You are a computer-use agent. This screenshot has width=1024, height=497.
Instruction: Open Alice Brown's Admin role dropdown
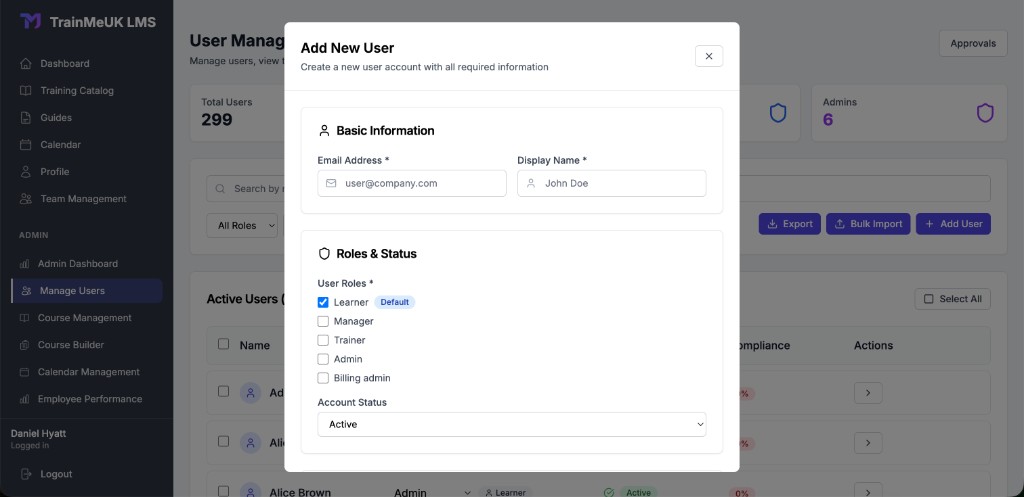[x=432, y=492]
